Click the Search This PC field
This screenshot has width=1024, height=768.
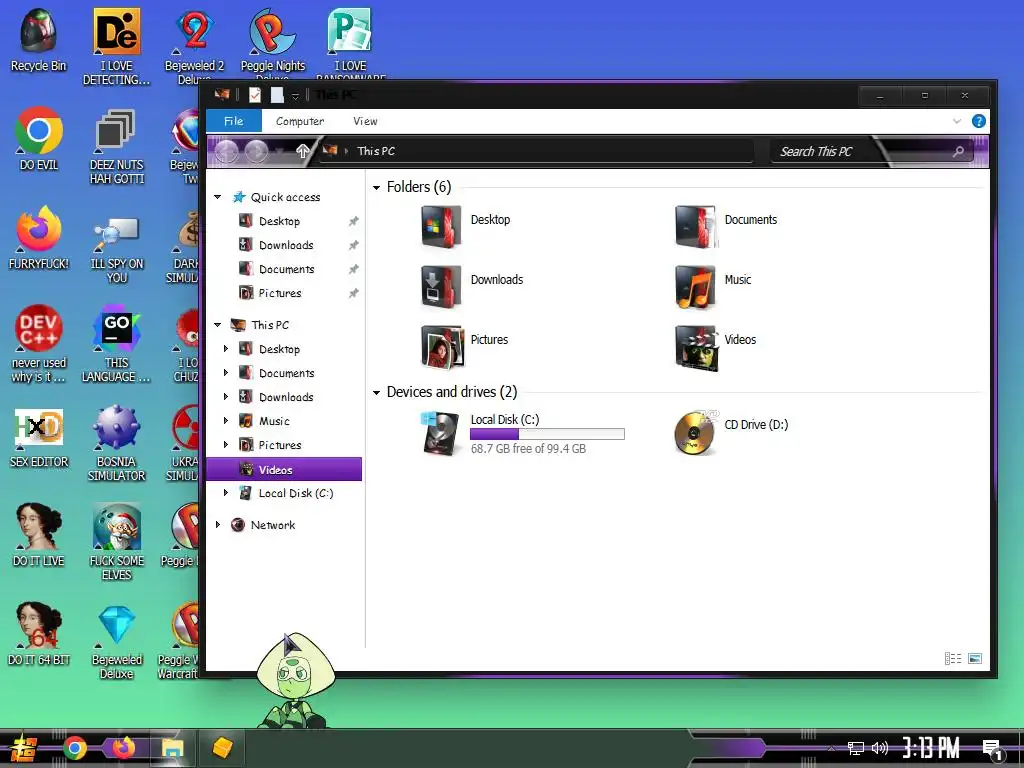point(872,152)
